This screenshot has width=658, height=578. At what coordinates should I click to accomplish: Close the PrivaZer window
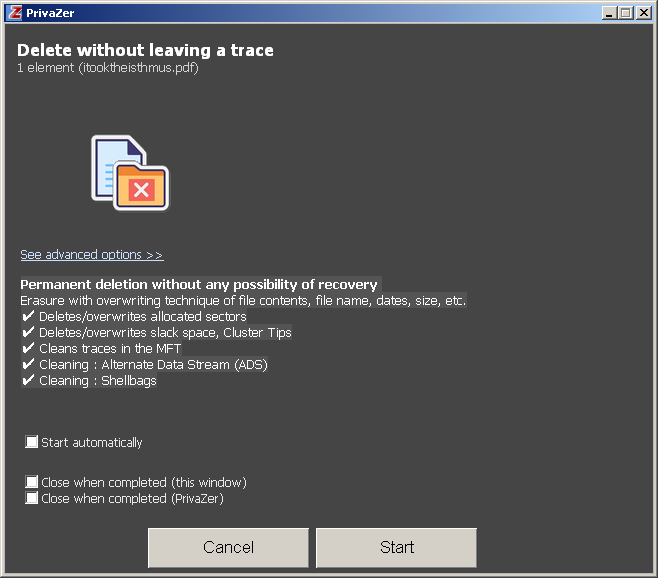click(644, 13)
